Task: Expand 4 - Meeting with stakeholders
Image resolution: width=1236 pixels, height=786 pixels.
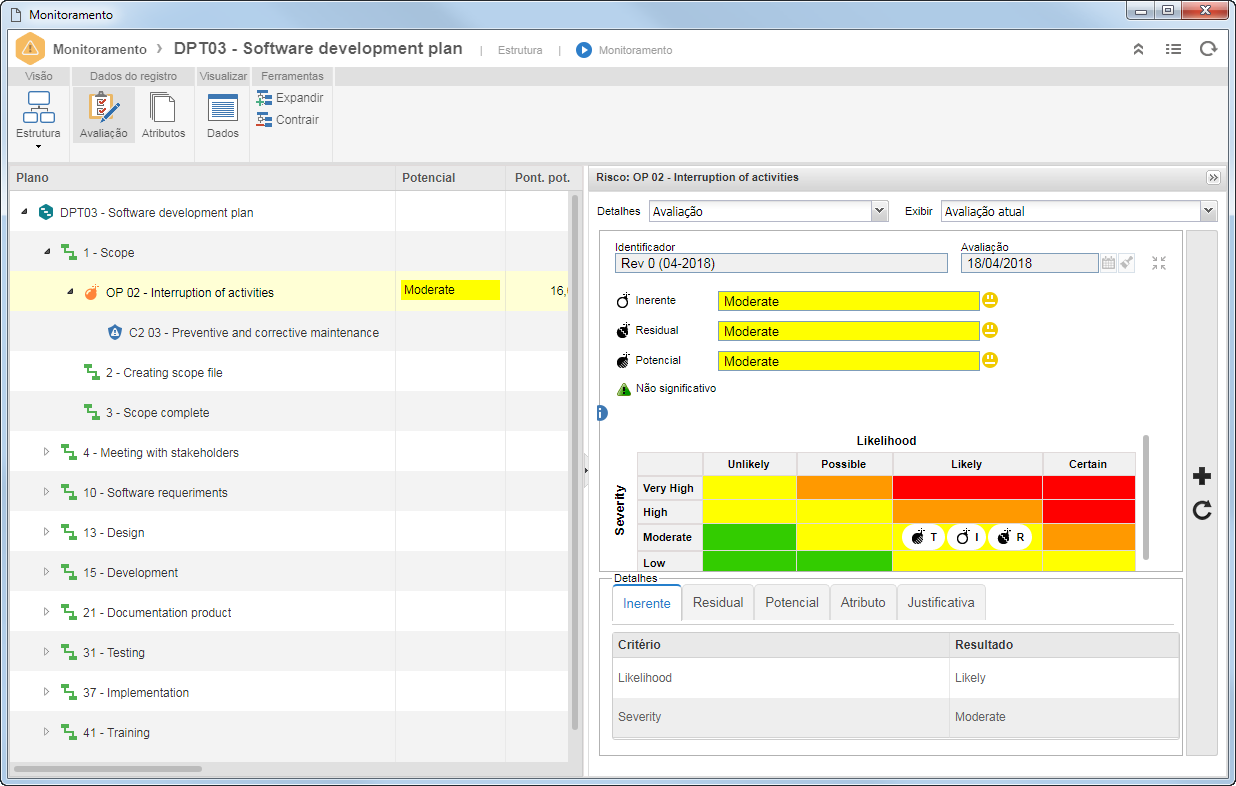Action: 46,452
